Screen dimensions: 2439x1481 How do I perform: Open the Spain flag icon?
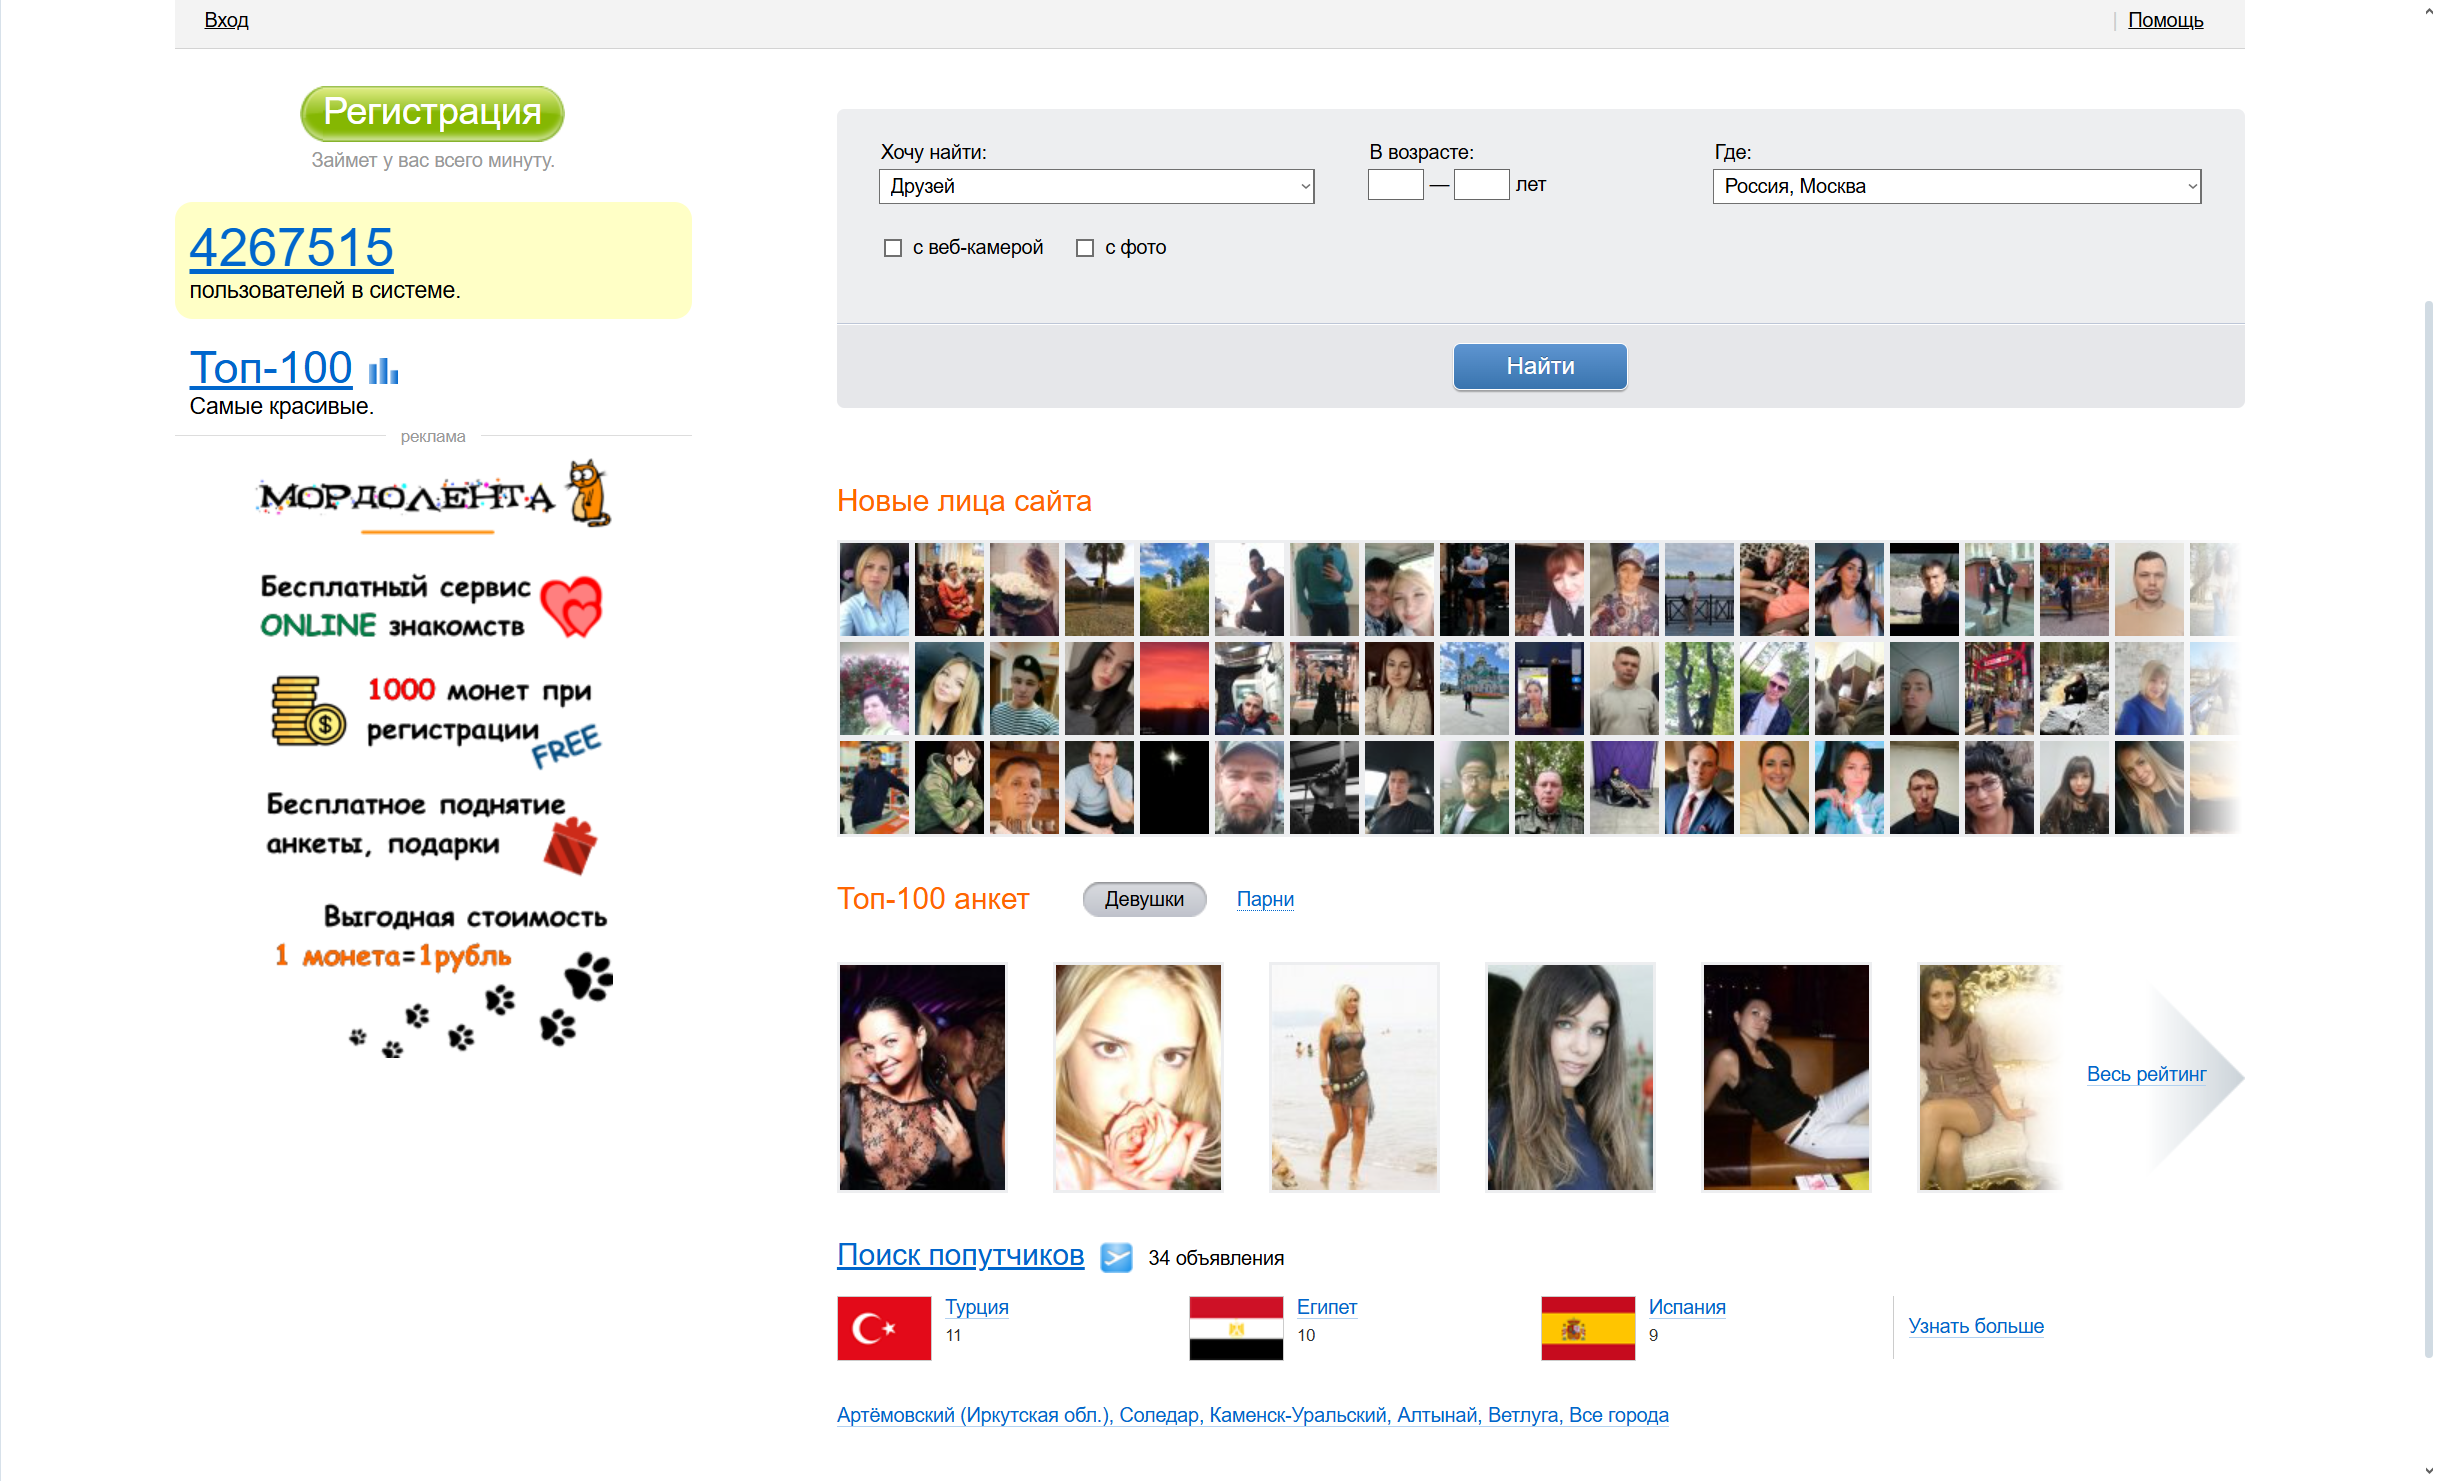click(x=1588, y=1328)
